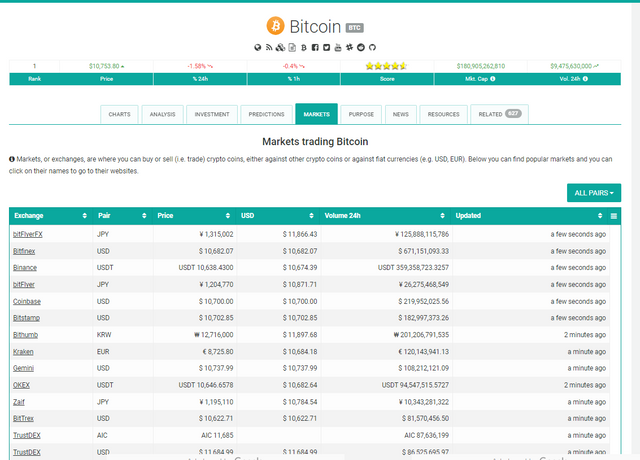The width and height of the screenshot is (640, 460).
Task: Open the Bitstamp exchange link
Action: coord(26,318)
